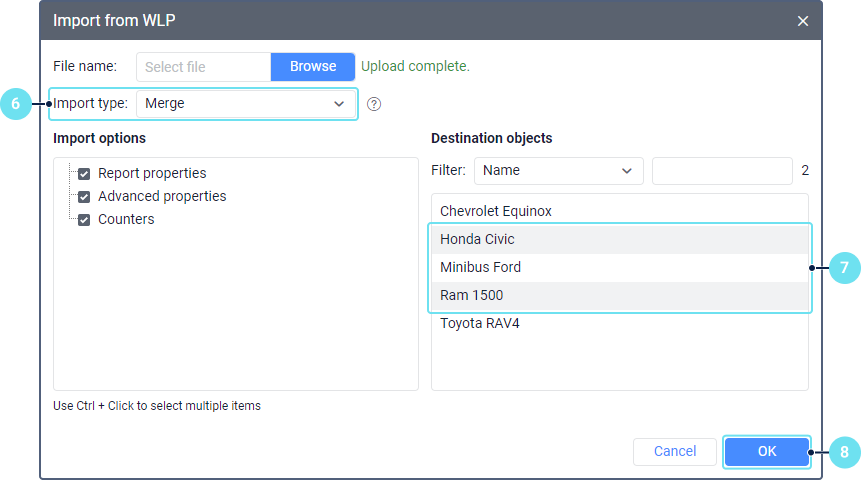
Task: Confirm import with OK button
Action: click(767, 452)
